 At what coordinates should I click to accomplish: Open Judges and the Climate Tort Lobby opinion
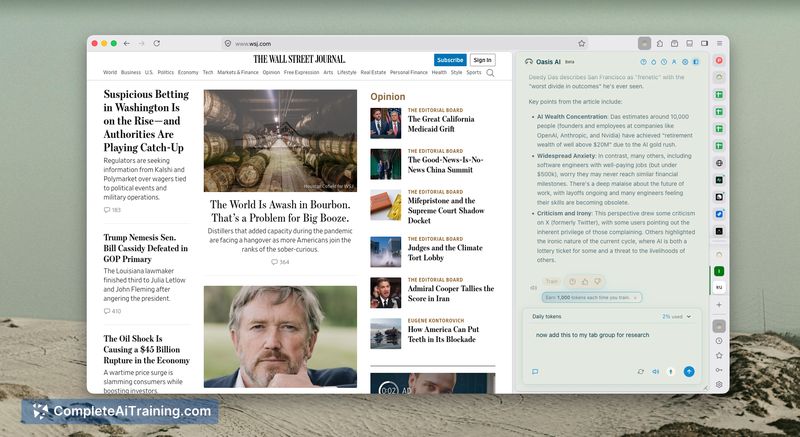coord(445,252)
